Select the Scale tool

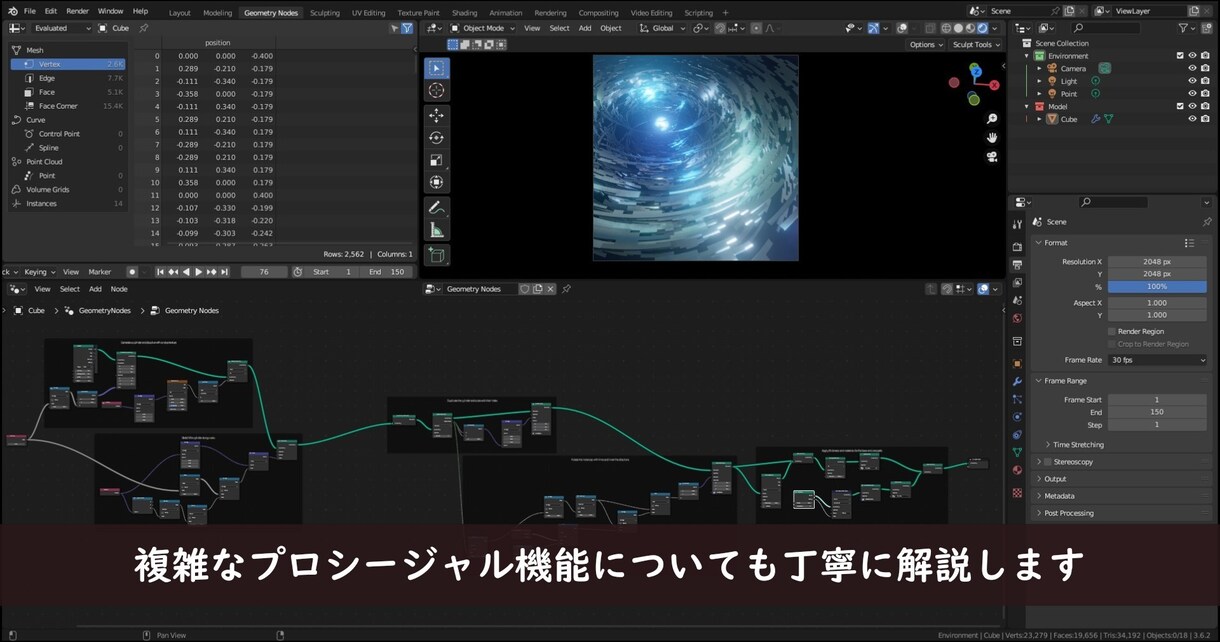point(437,160)
